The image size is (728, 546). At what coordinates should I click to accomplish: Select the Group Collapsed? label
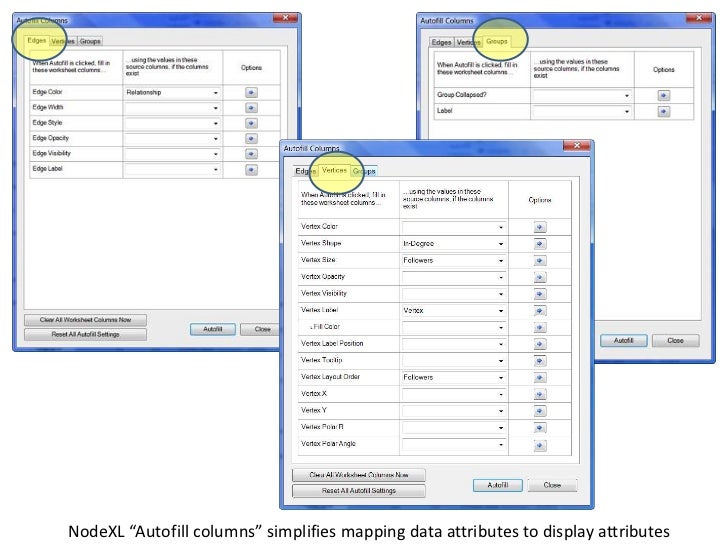point(462,95)
